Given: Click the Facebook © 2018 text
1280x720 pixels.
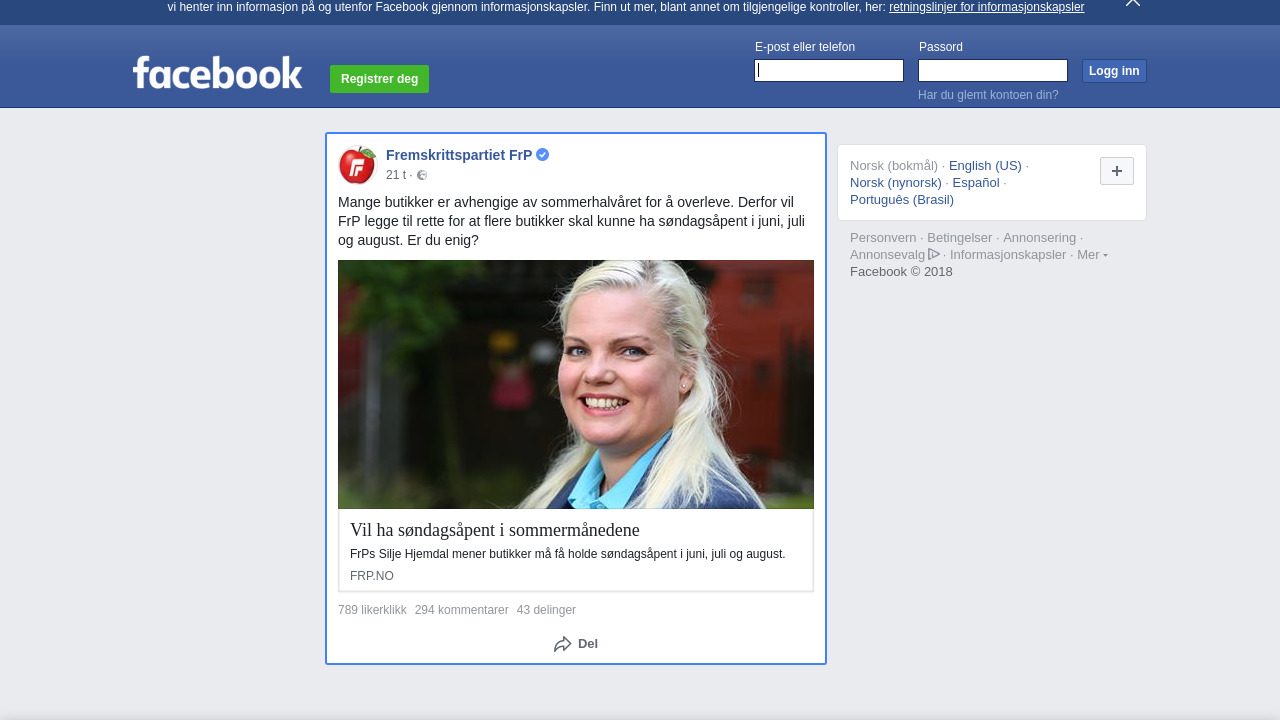Looking at the screenshot, I should point(901,272).
